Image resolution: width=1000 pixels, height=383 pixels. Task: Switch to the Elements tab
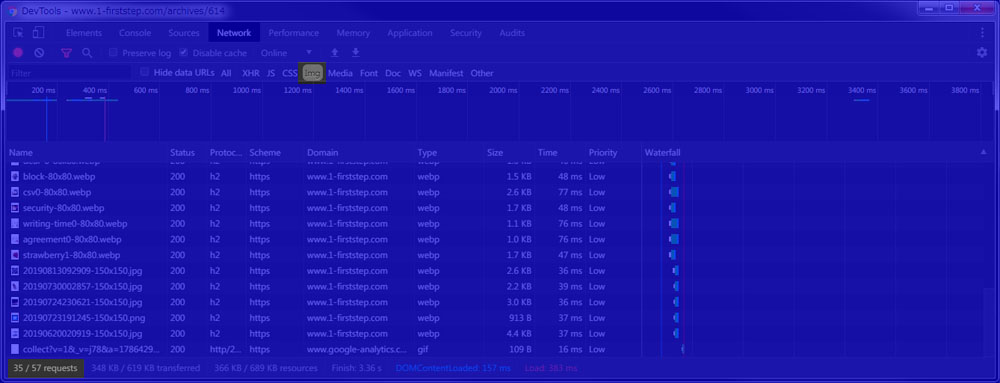pyautogui.click(x=84, y=33)
